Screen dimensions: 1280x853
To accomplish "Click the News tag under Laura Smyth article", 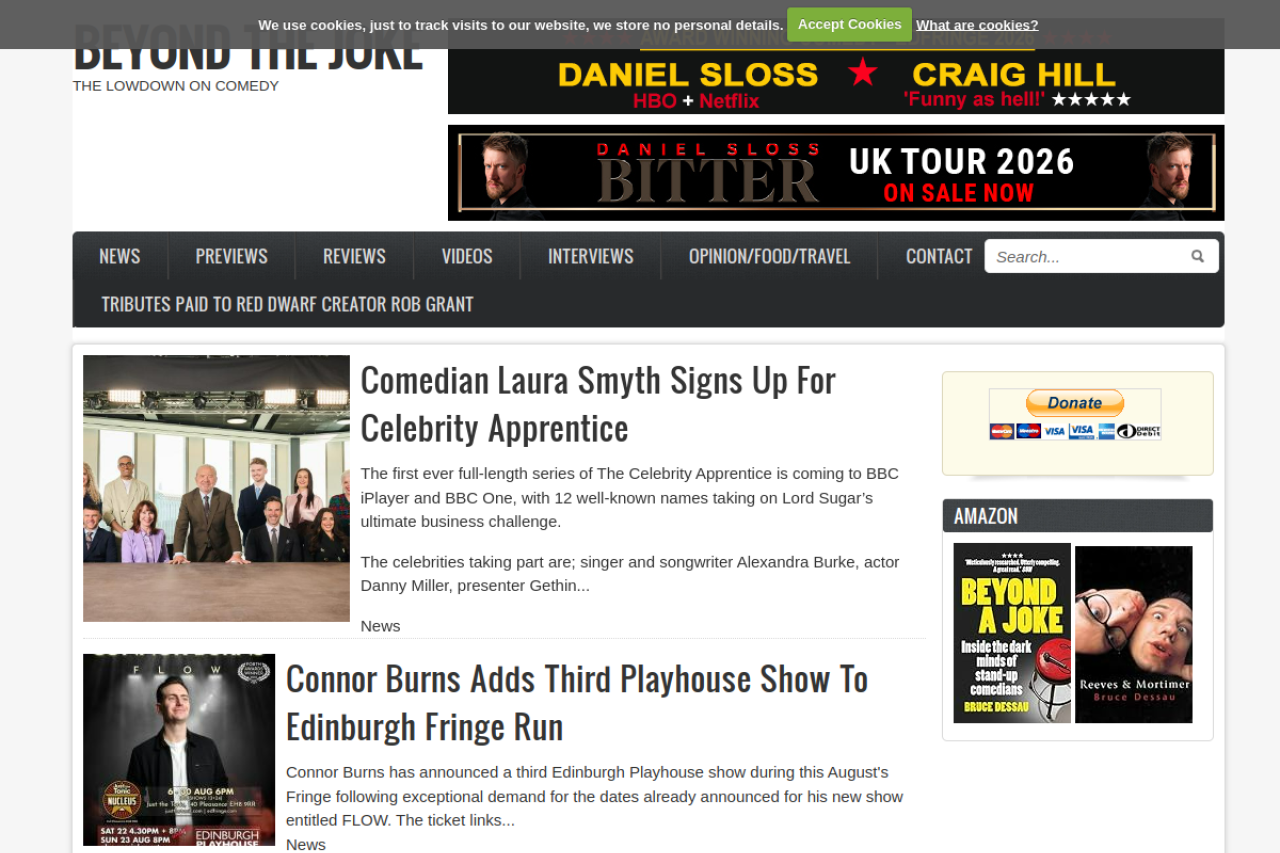I will pyautogui.click(x=380, y=626).
